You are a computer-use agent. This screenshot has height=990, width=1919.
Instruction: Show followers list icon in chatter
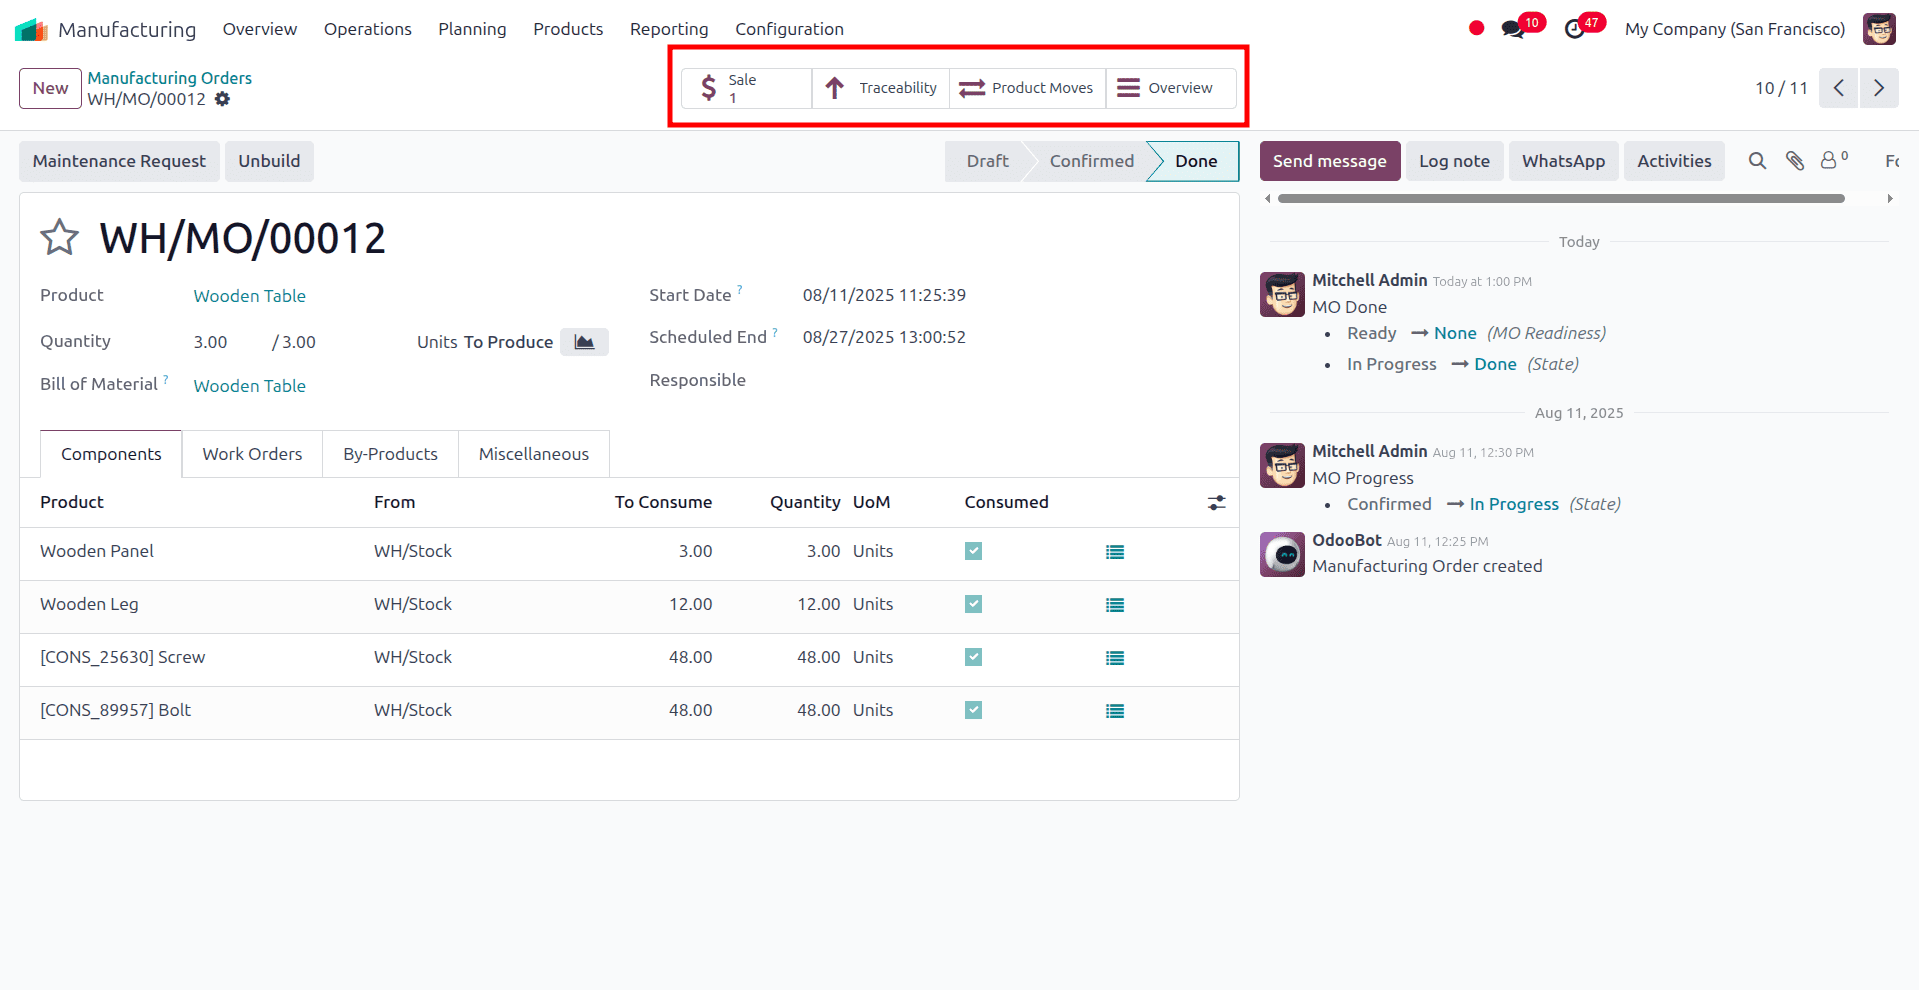click(1832, 161)
